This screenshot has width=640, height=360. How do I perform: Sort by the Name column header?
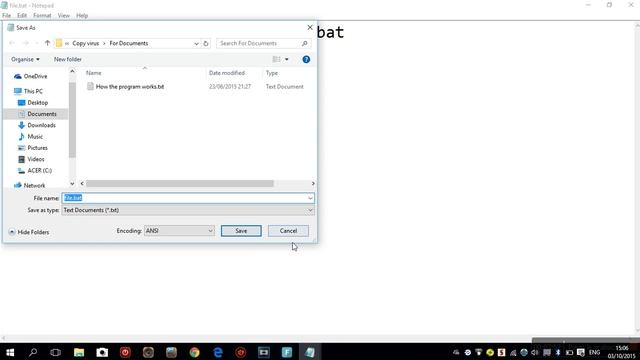tap(93, 73)
